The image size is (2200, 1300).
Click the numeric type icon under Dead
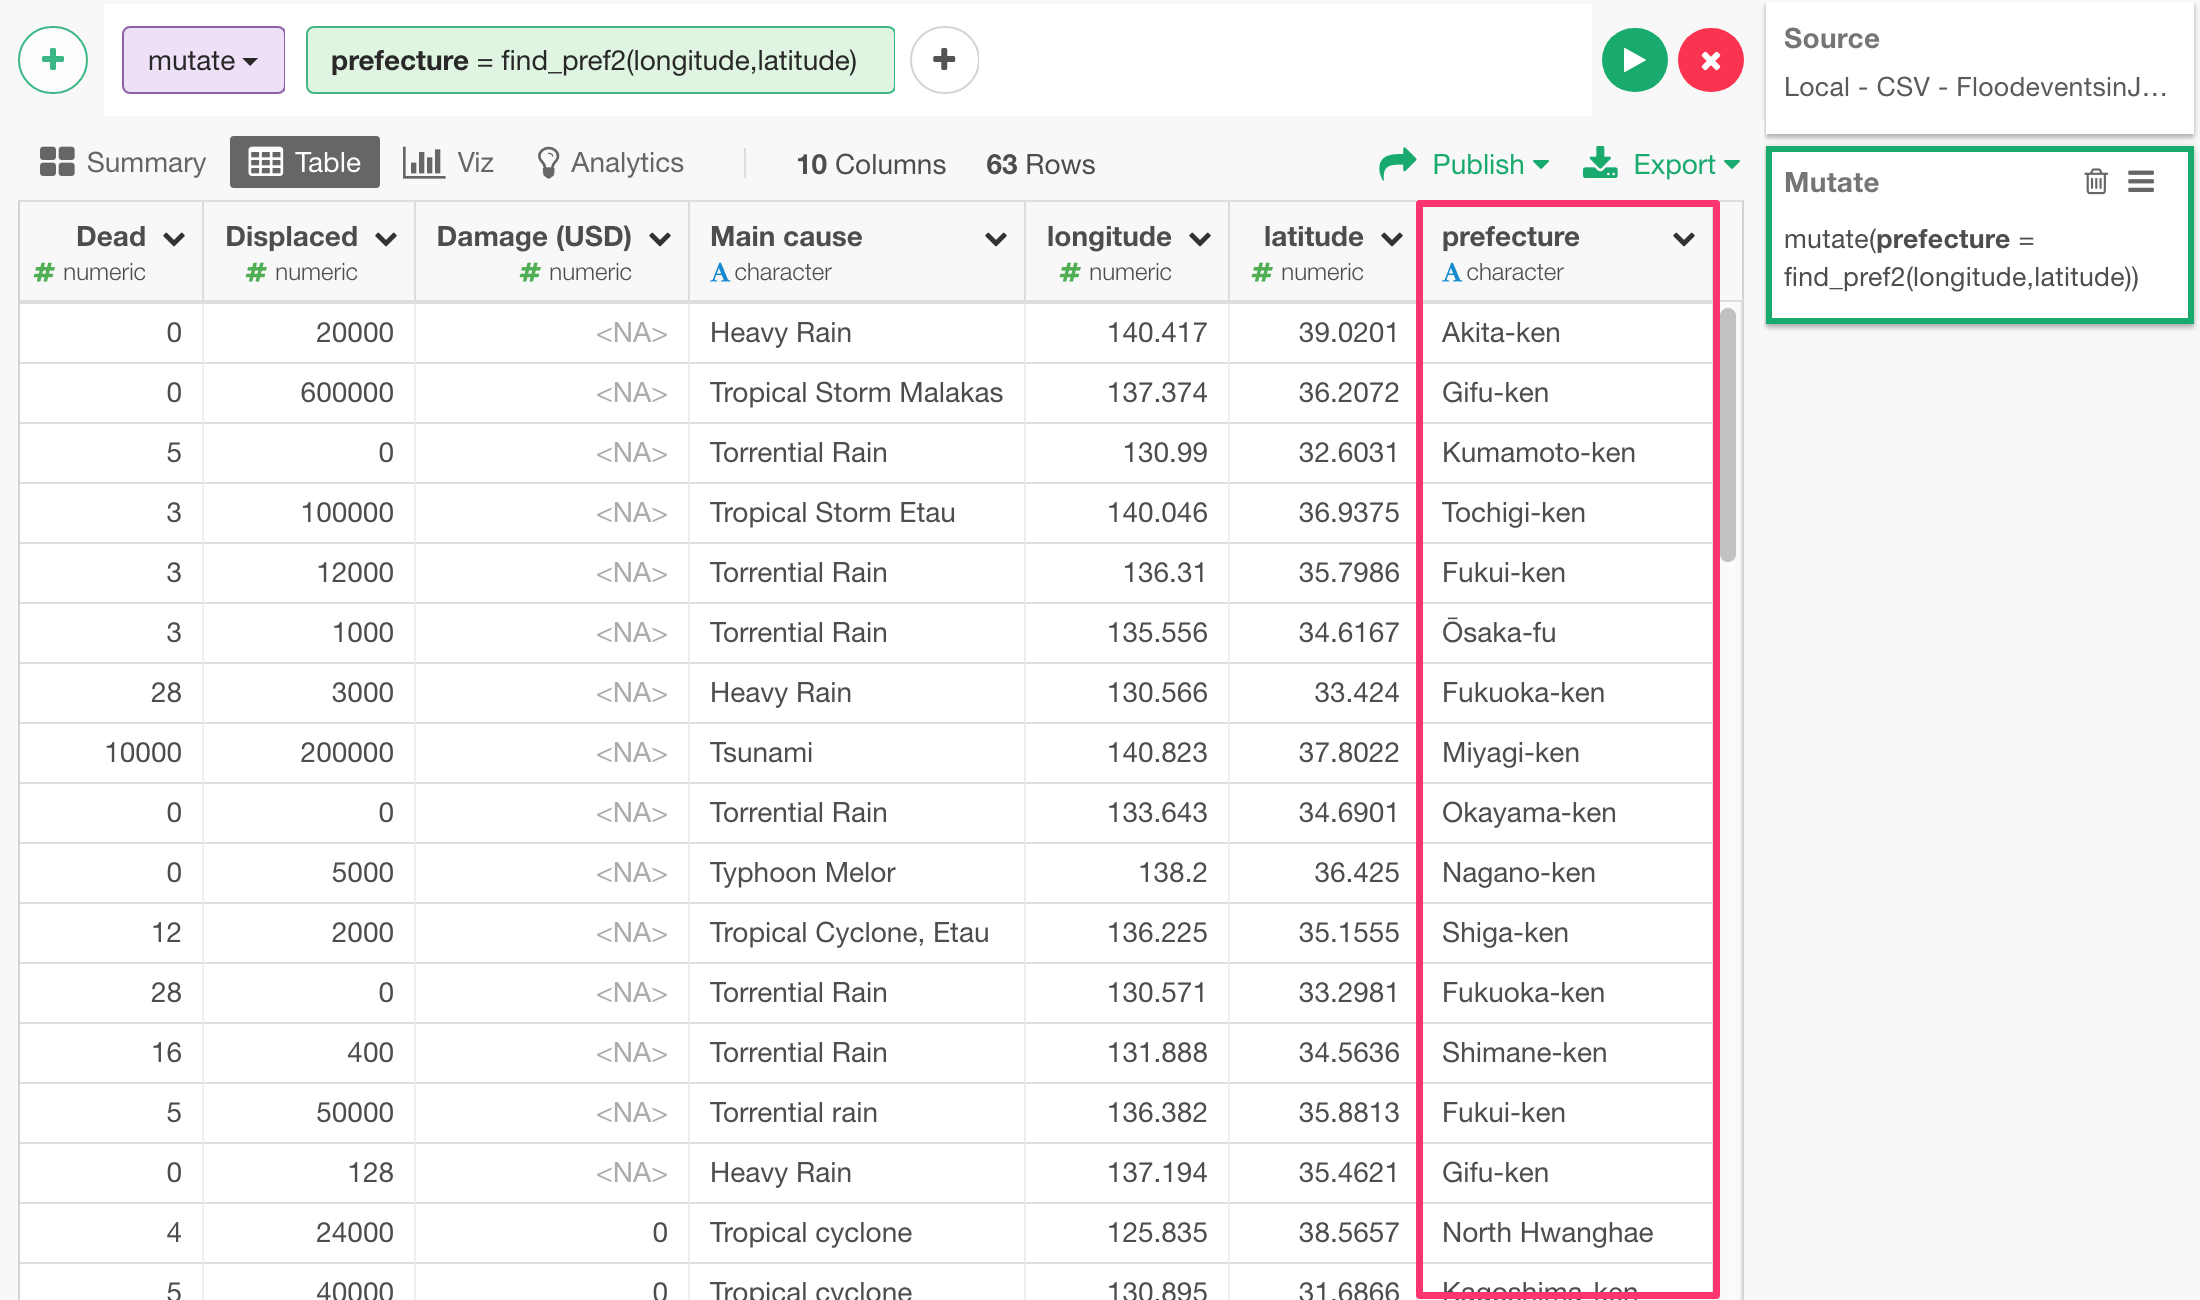pyautogui.click(x=43, y=271)
